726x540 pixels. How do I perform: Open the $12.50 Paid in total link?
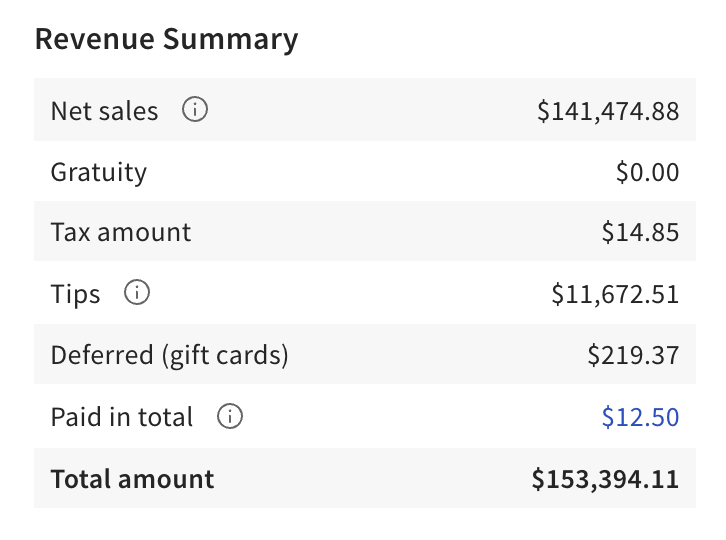tap(640, 417)
